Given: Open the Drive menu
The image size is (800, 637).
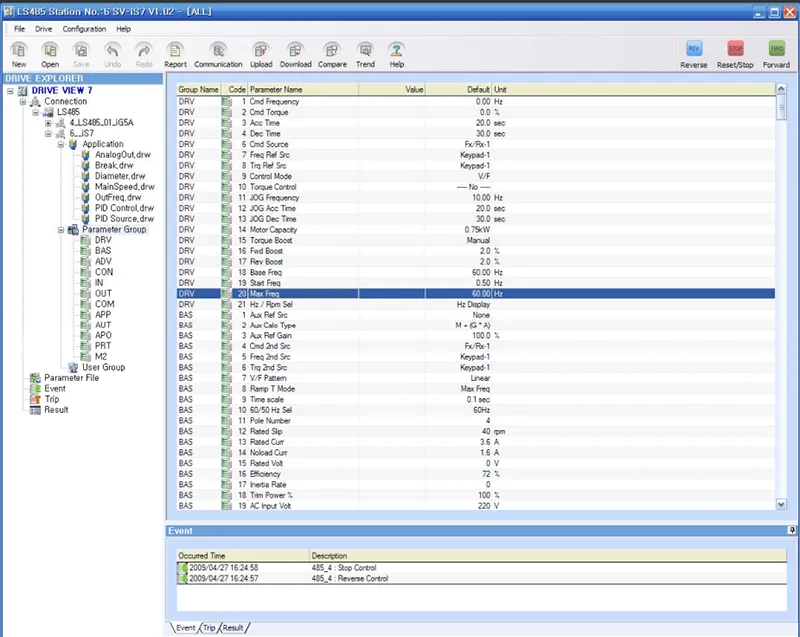Looking at the screenshot, I should [43, 29].
